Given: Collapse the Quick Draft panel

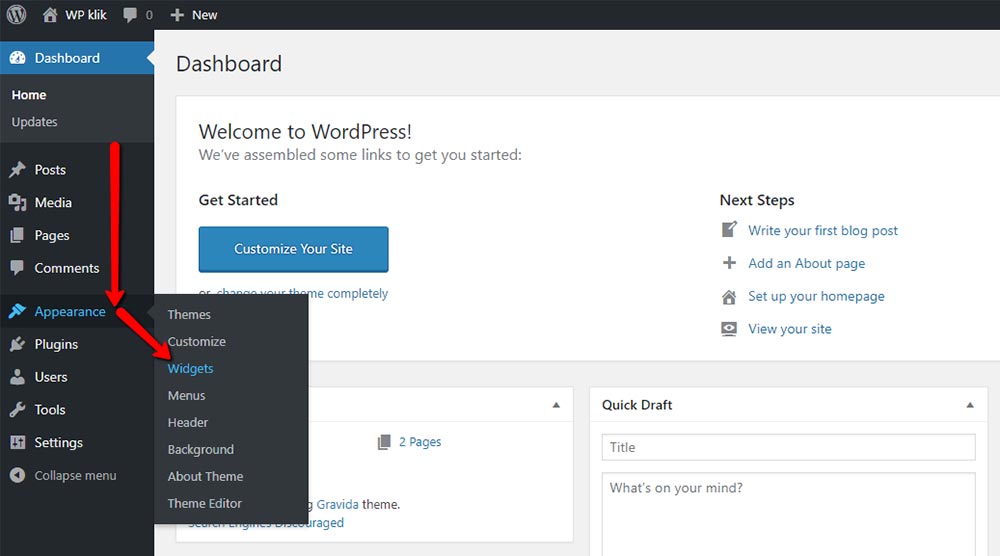Looking at the screenshot, I should tap(970, 405).
